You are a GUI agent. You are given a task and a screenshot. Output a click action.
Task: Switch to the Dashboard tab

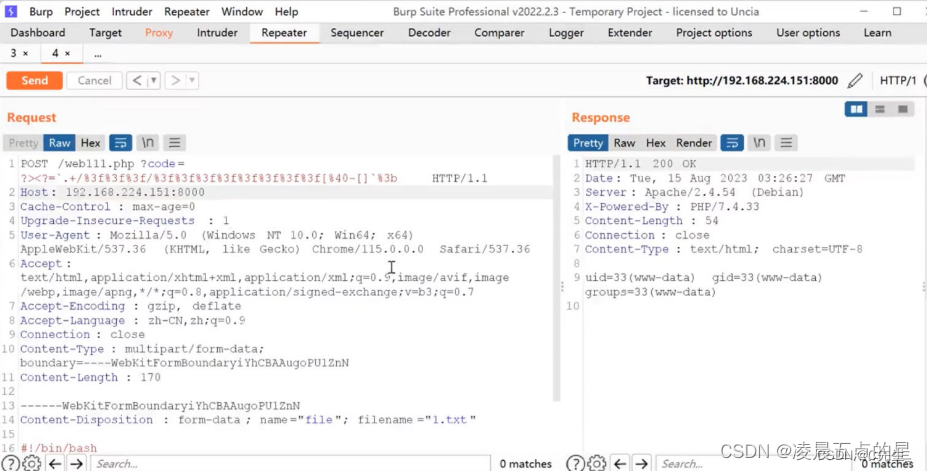[x=38, y=33]
